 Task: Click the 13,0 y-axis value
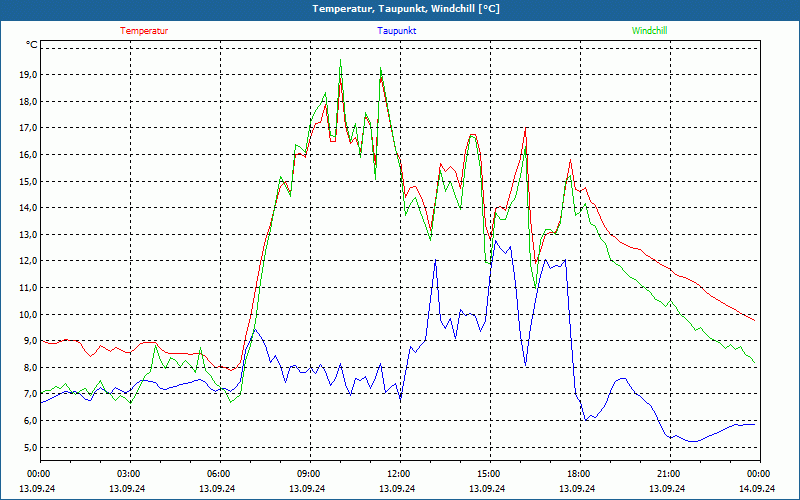29,235
